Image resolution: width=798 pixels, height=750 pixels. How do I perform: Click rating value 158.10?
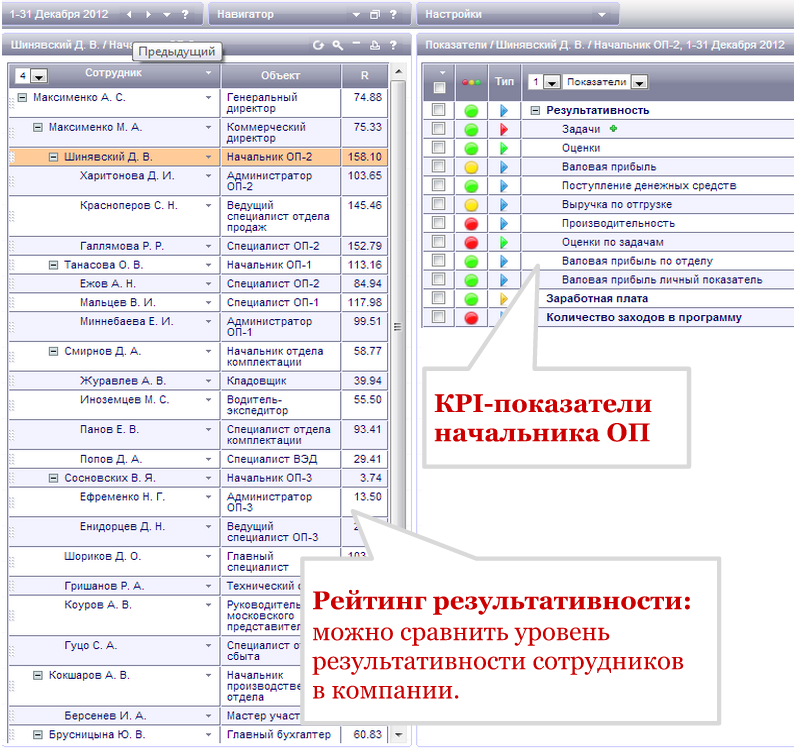tap(364, 157)
